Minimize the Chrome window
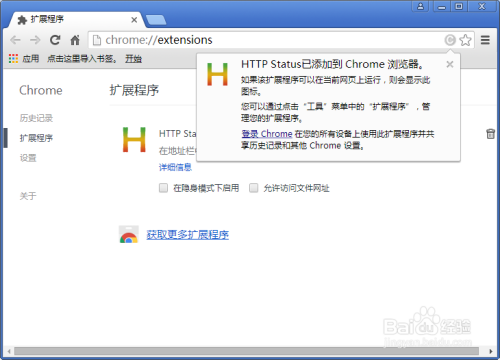The width and height of the screenshot is (500, 360). [442, 6]
